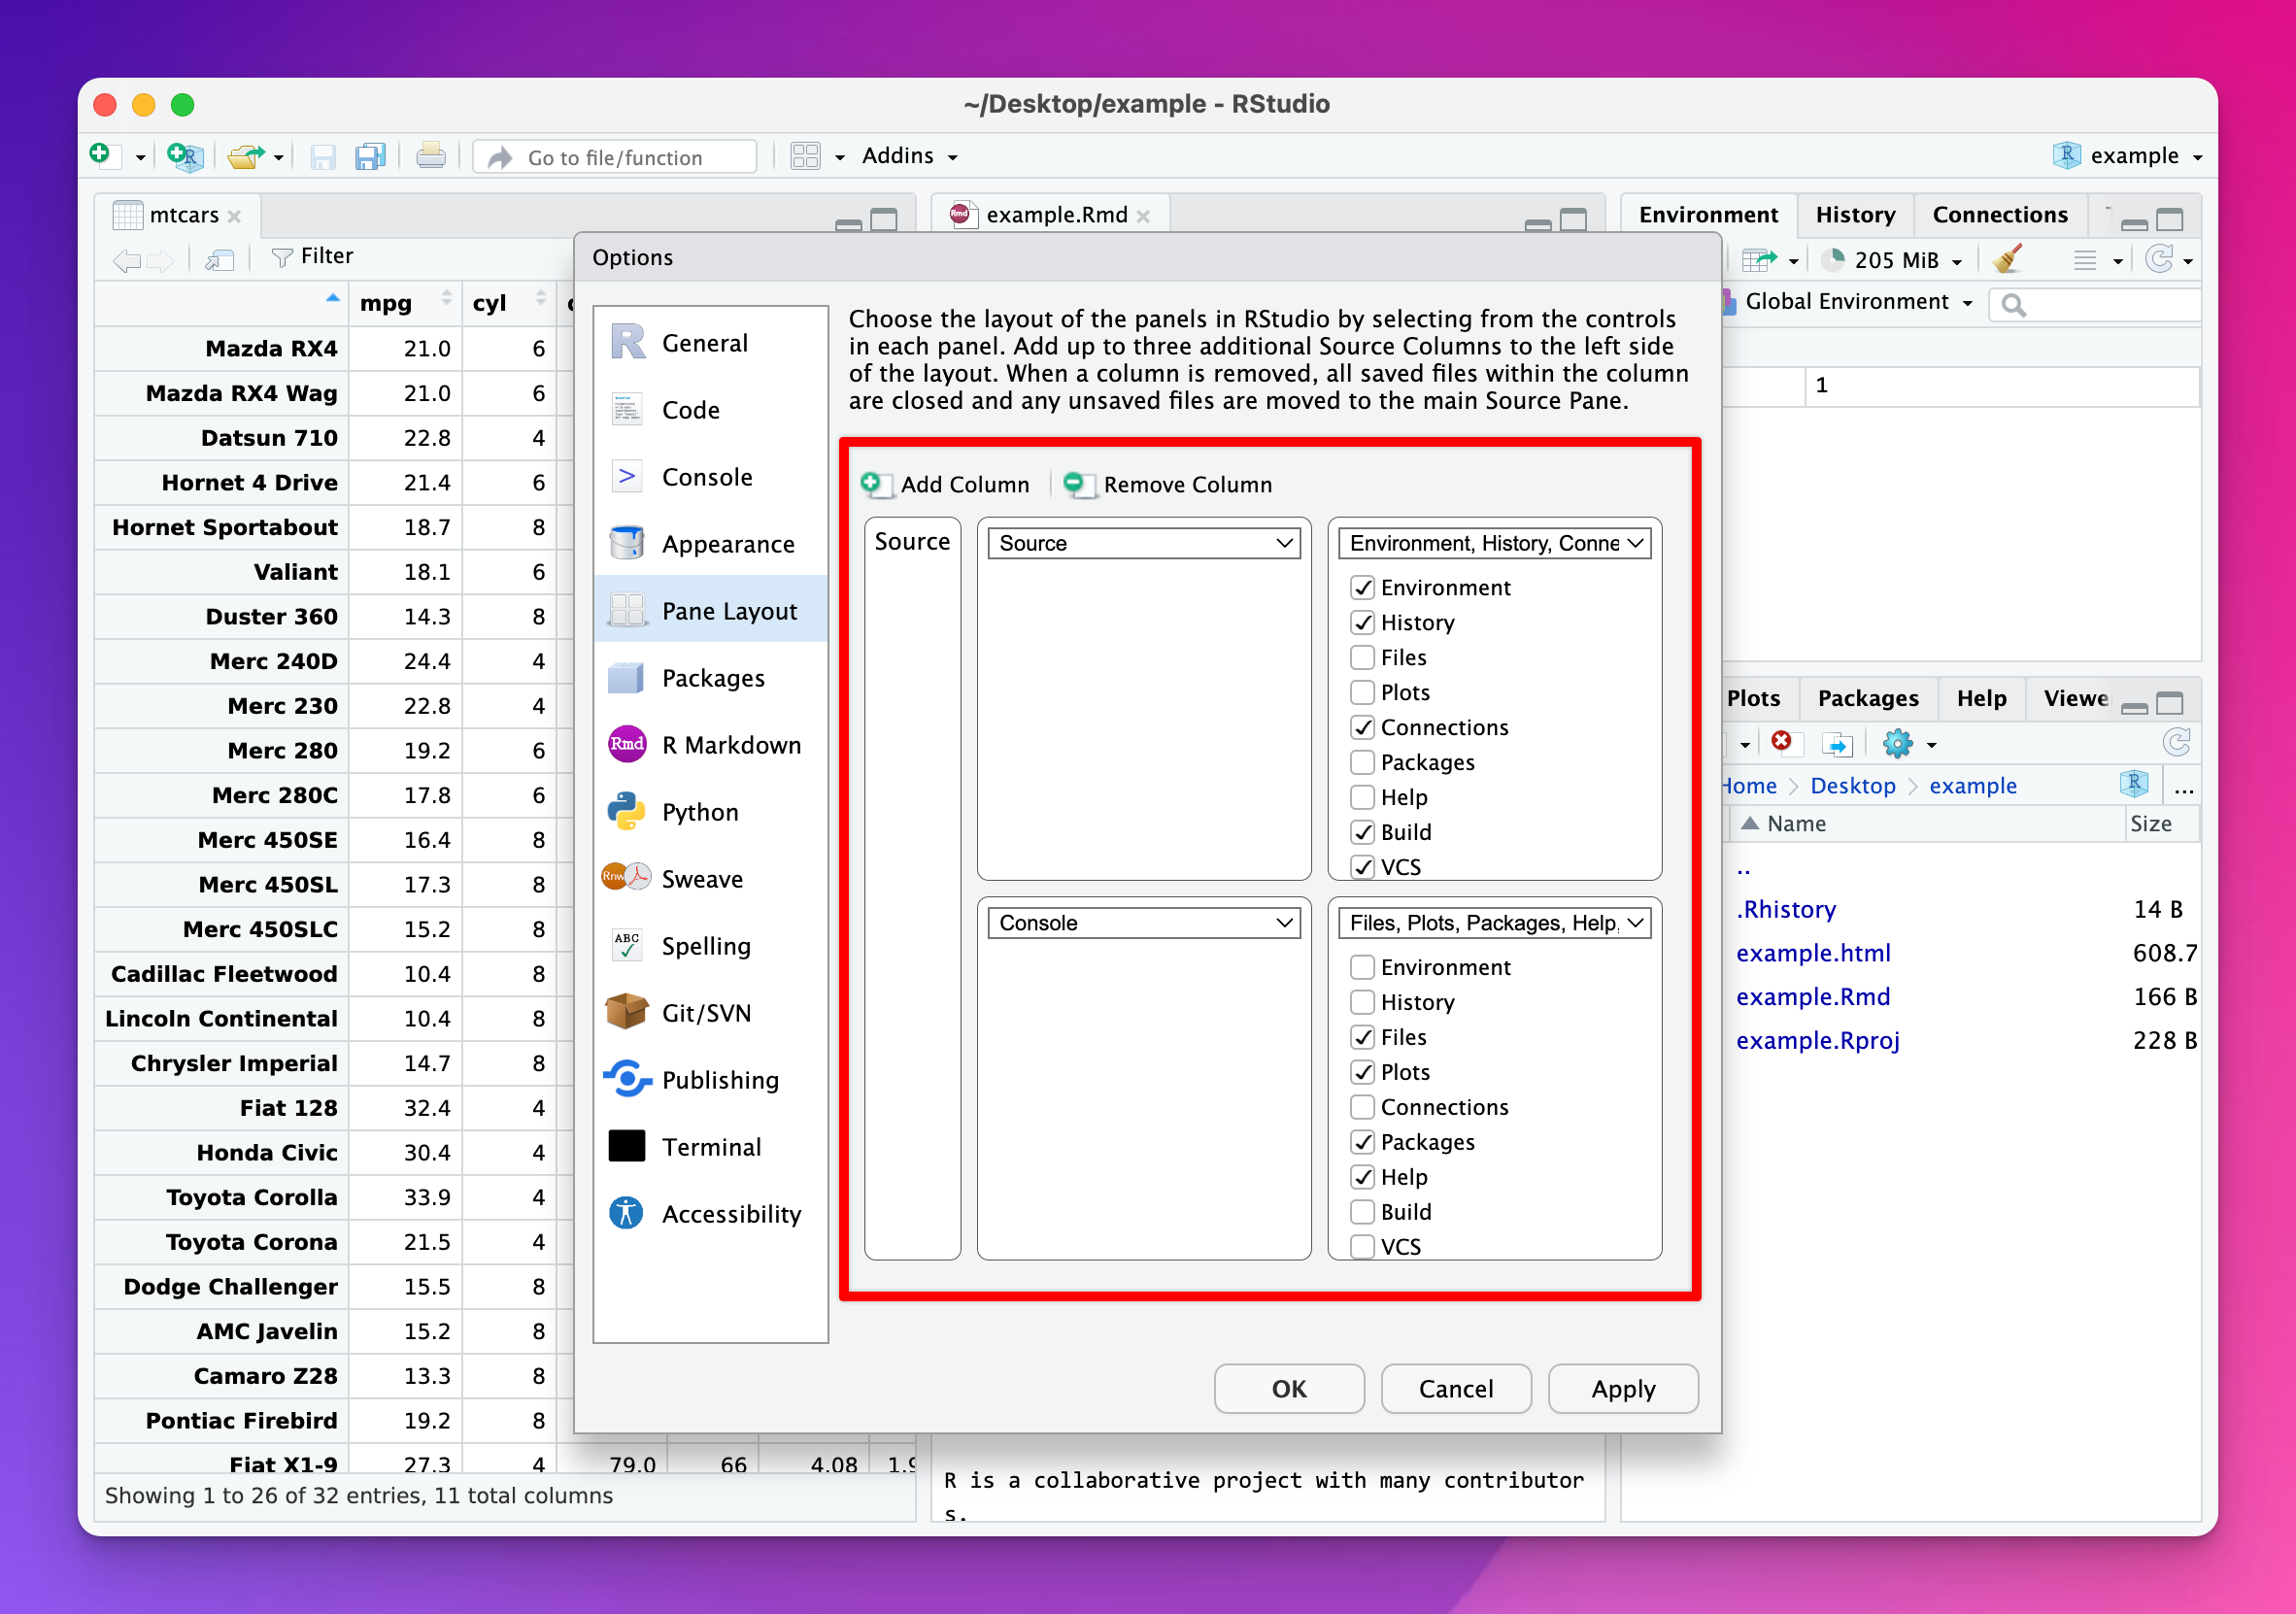Switch to the History tab

tap(1855, 215)
